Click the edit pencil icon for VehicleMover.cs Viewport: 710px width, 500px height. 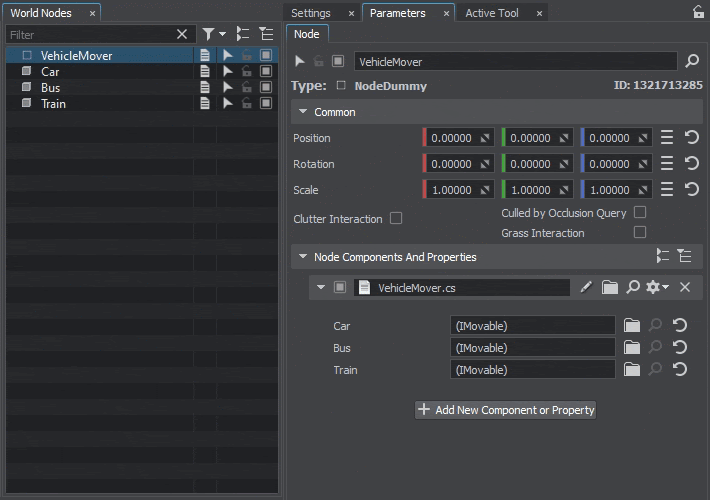pos(586,288)
